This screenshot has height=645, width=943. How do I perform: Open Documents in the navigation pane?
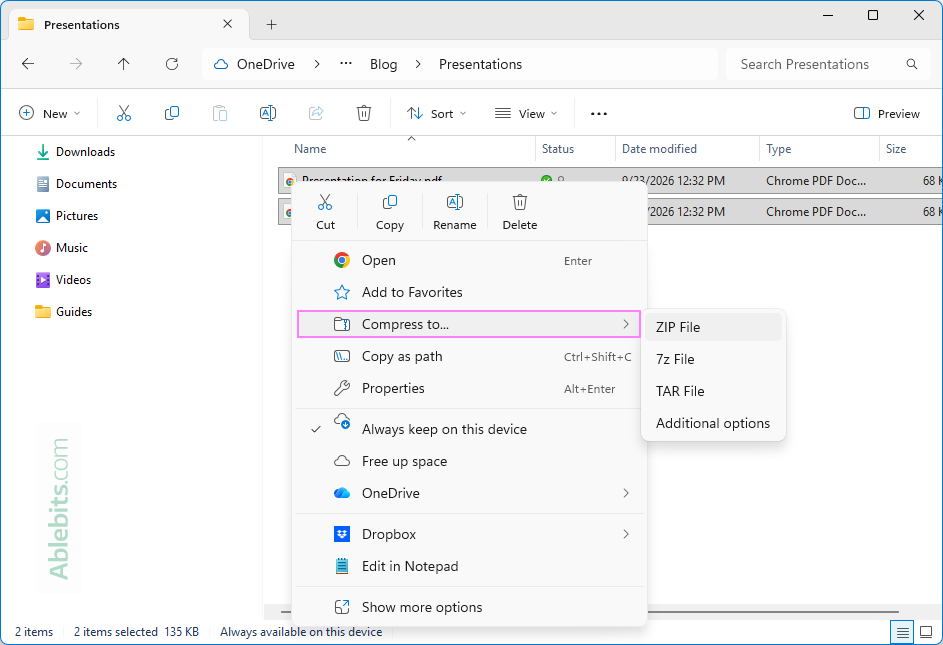tap(76, 184)
